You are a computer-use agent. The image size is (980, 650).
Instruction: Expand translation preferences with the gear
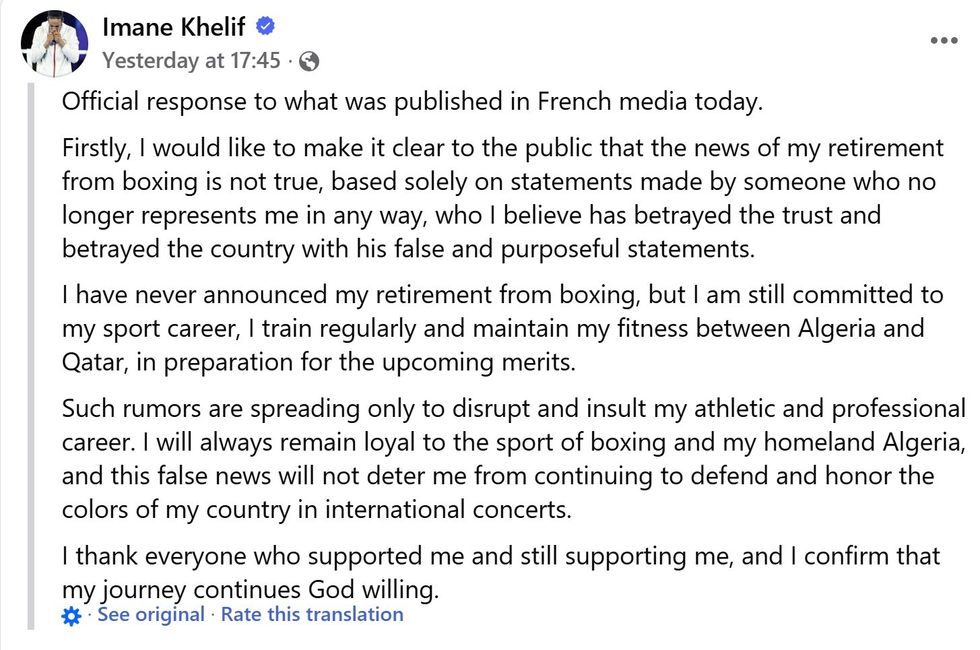[70, 615]
